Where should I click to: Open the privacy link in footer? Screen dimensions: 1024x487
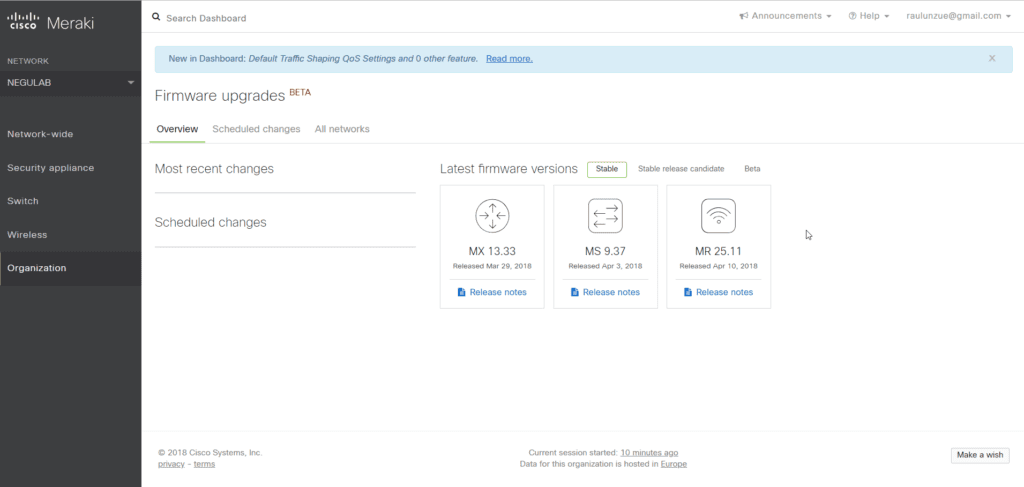[171, 464]
